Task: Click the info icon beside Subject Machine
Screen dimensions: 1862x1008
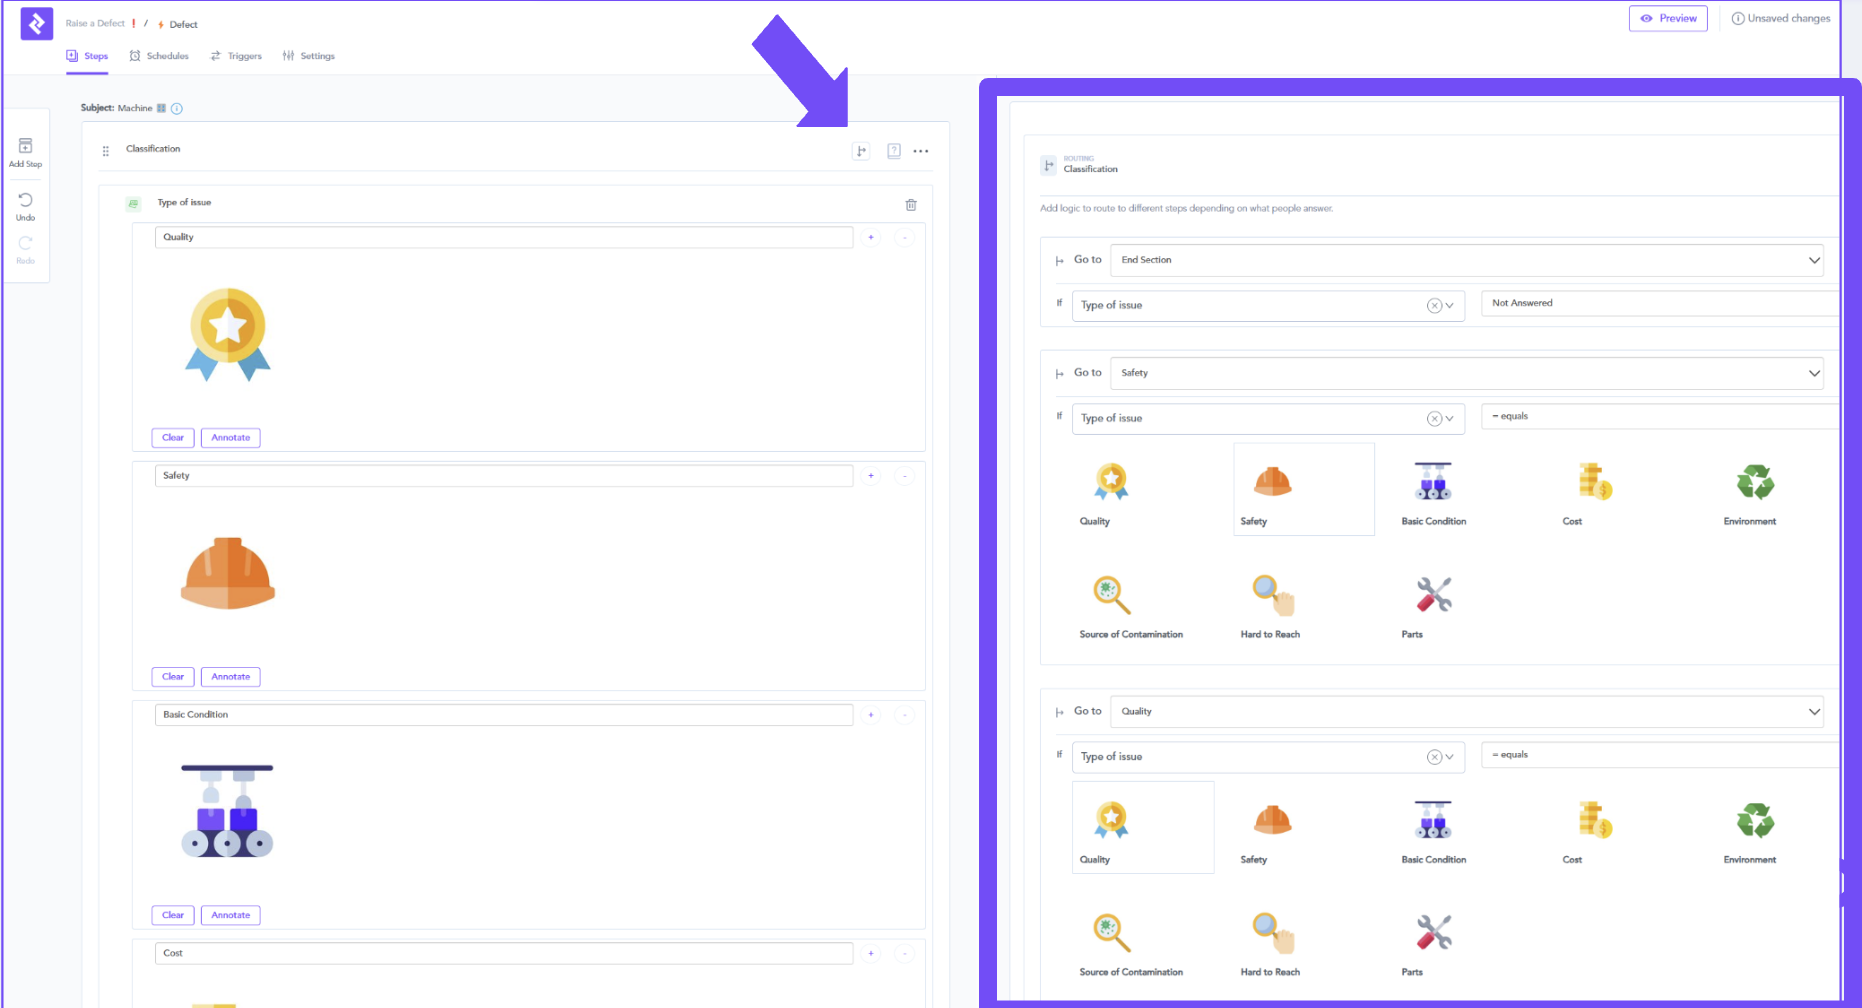Action: tap(177, 109)
